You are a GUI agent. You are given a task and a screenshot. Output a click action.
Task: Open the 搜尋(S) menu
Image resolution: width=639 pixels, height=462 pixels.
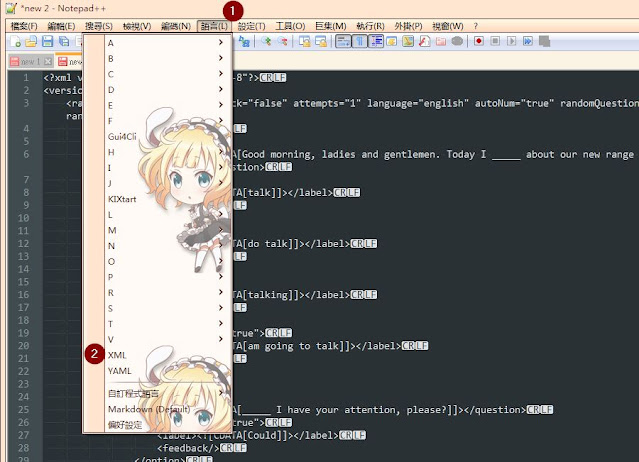[99, 26]
